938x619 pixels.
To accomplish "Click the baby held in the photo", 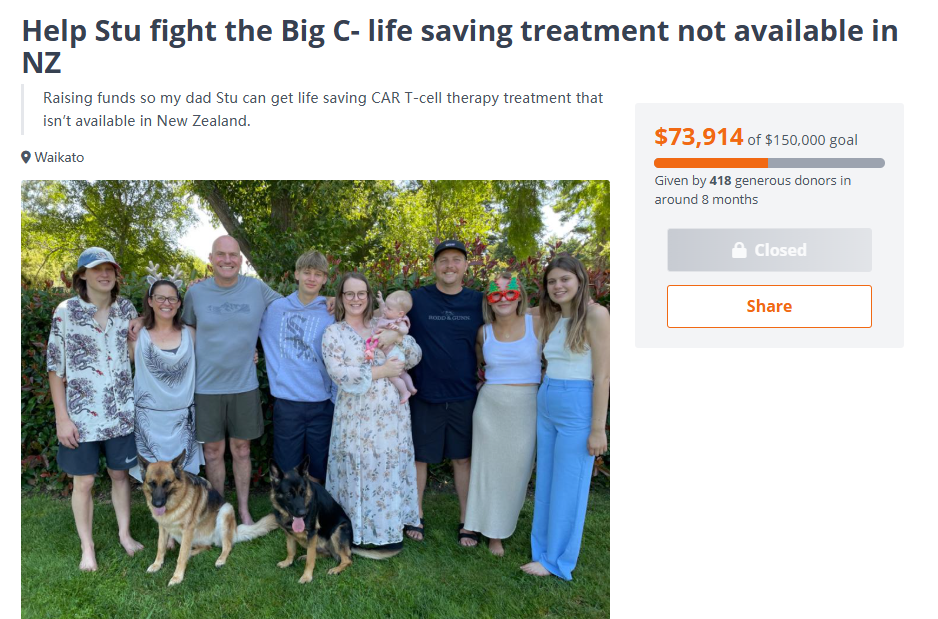I will (392, 341).
